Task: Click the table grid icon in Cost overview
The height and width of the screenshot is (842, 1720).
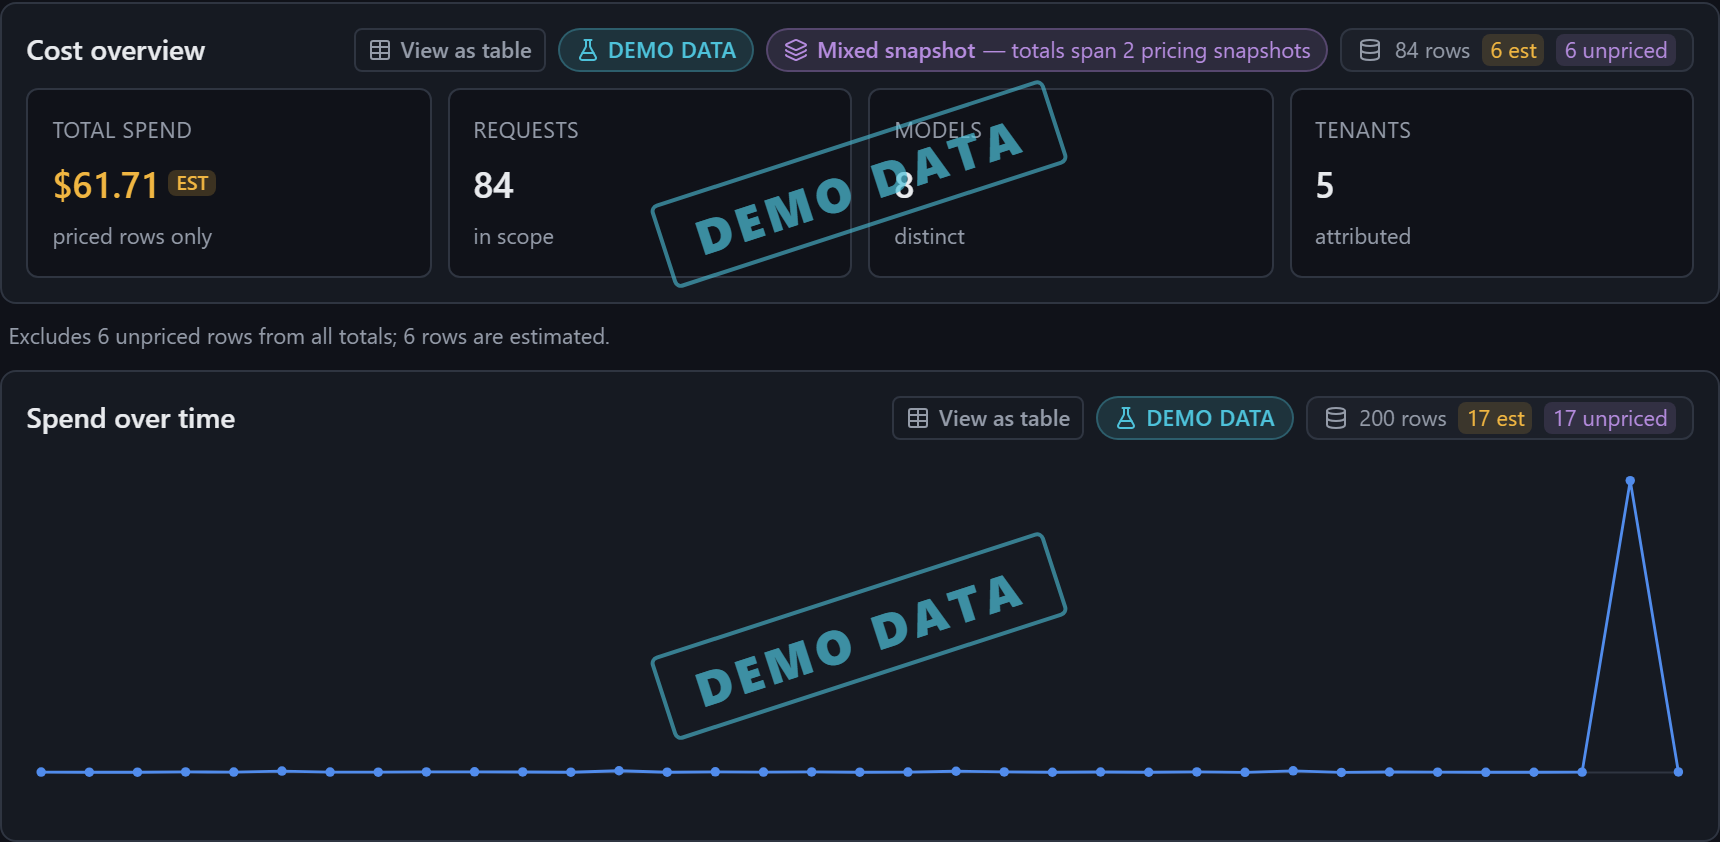Action: pos(380,50)
